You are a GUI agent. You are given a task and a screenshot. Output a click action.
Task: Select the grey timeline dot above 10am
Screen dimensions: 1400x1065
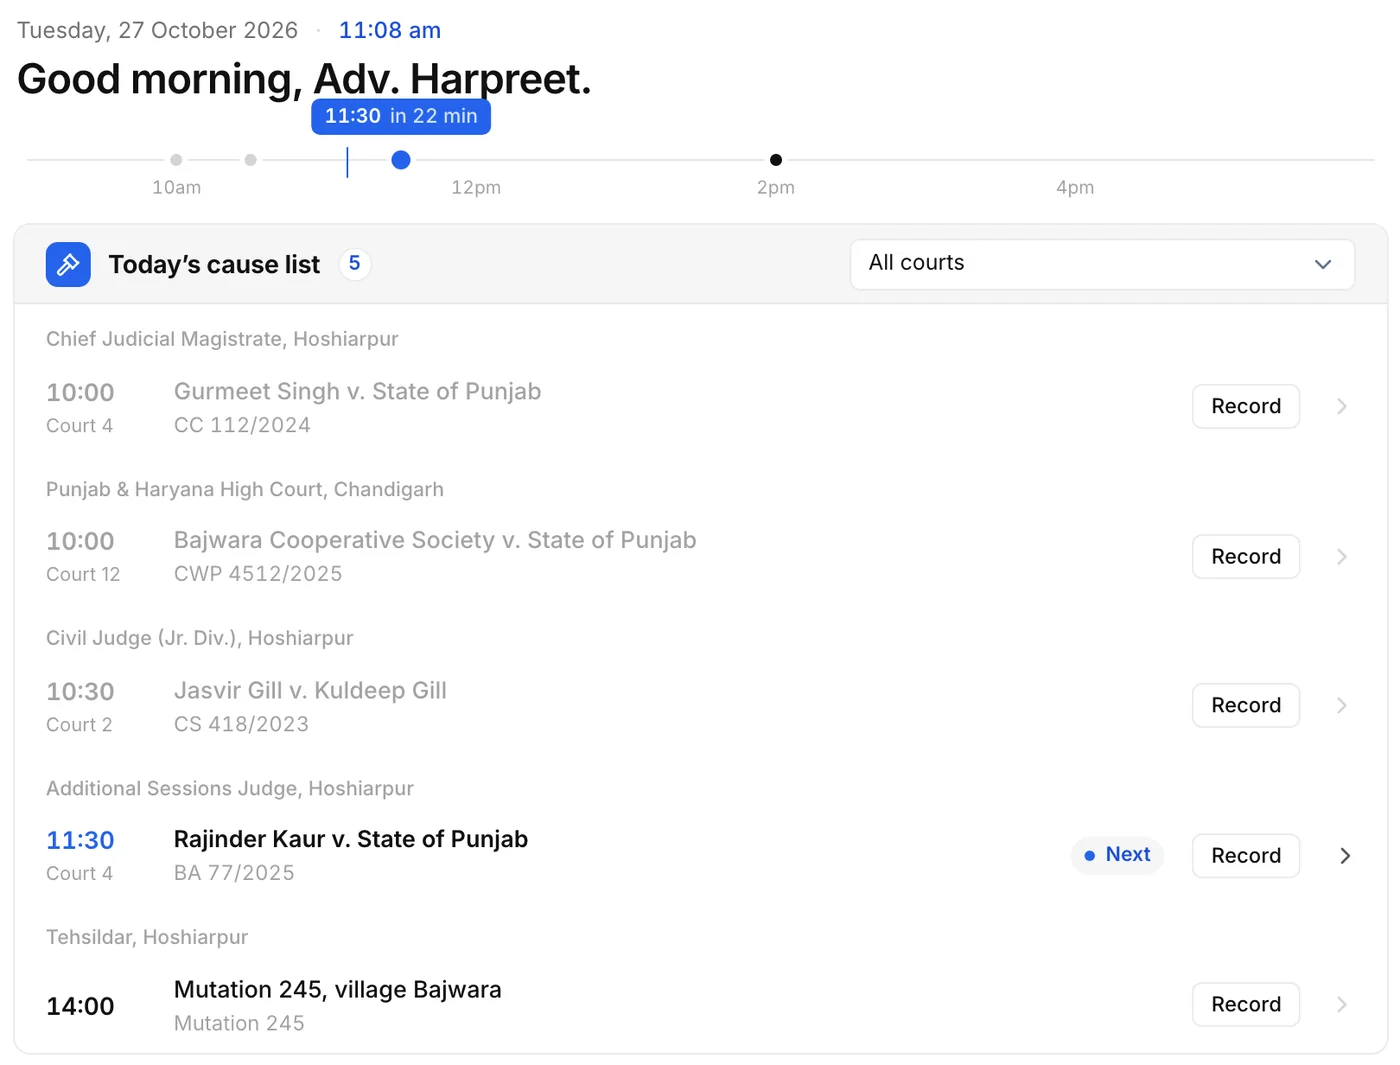click(176, 160)
